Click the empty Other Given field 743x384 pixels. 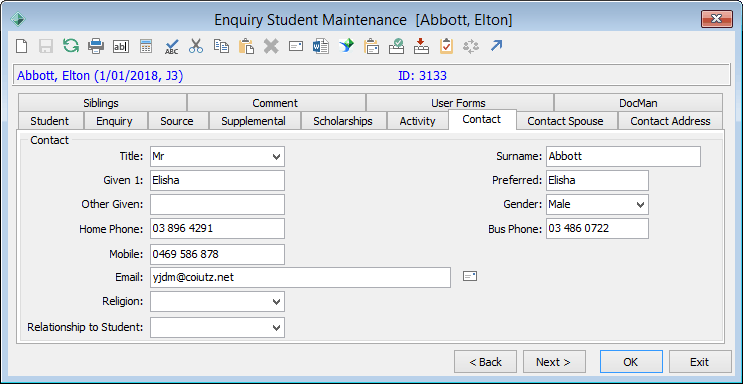pyautogui.click(x=217, y=204)
